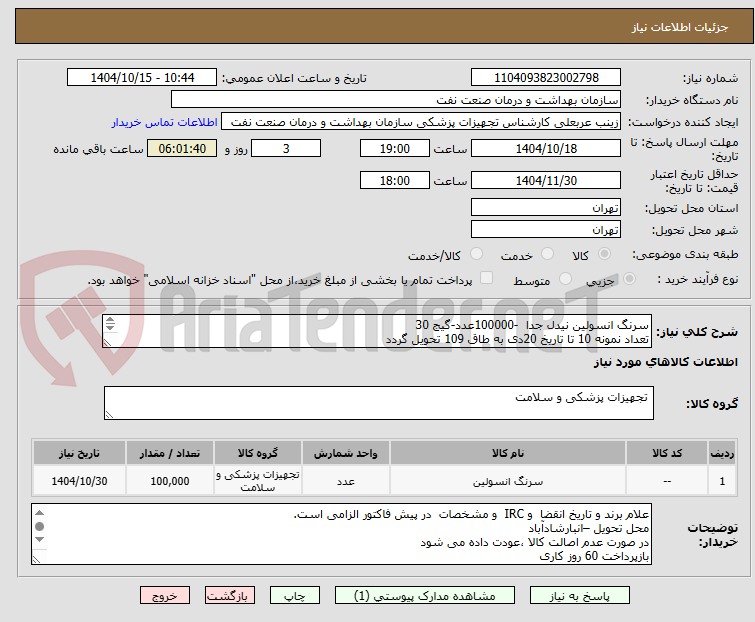
Task: Click resize handle of توضیحات خریدار textarea
Action: coord(36,559)
